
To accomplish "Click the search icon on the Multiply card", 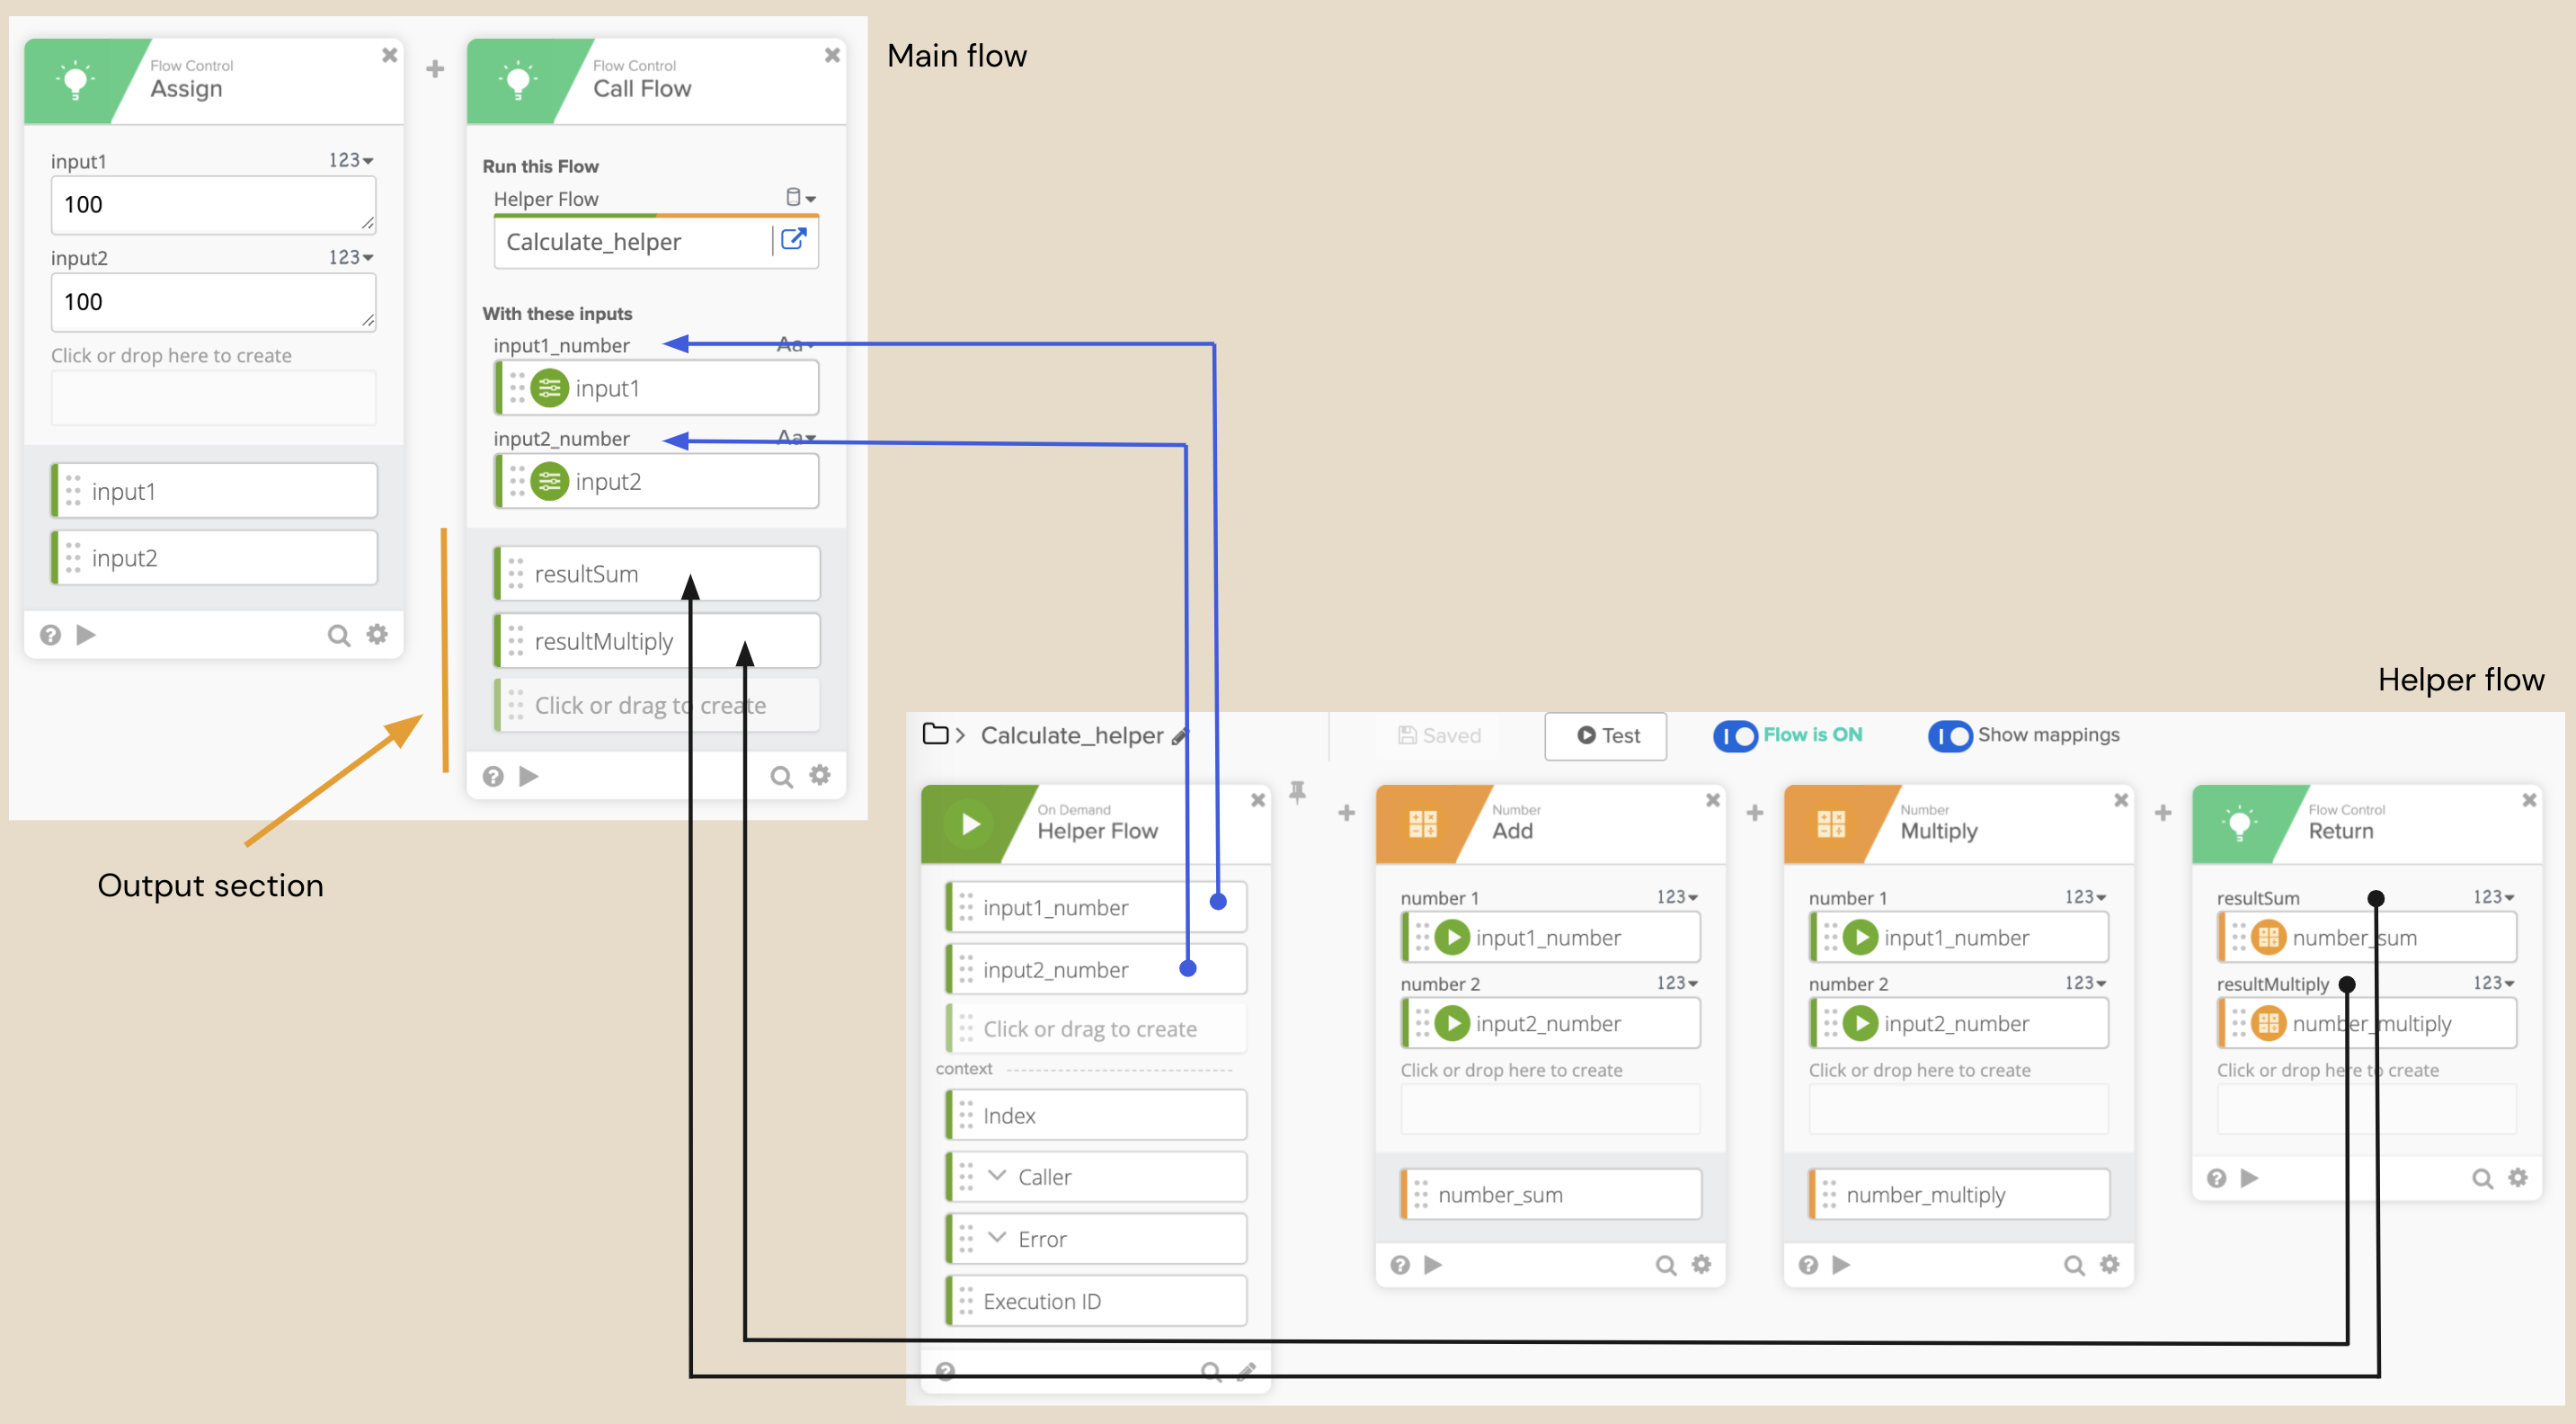I will tap(2072, 1264).
